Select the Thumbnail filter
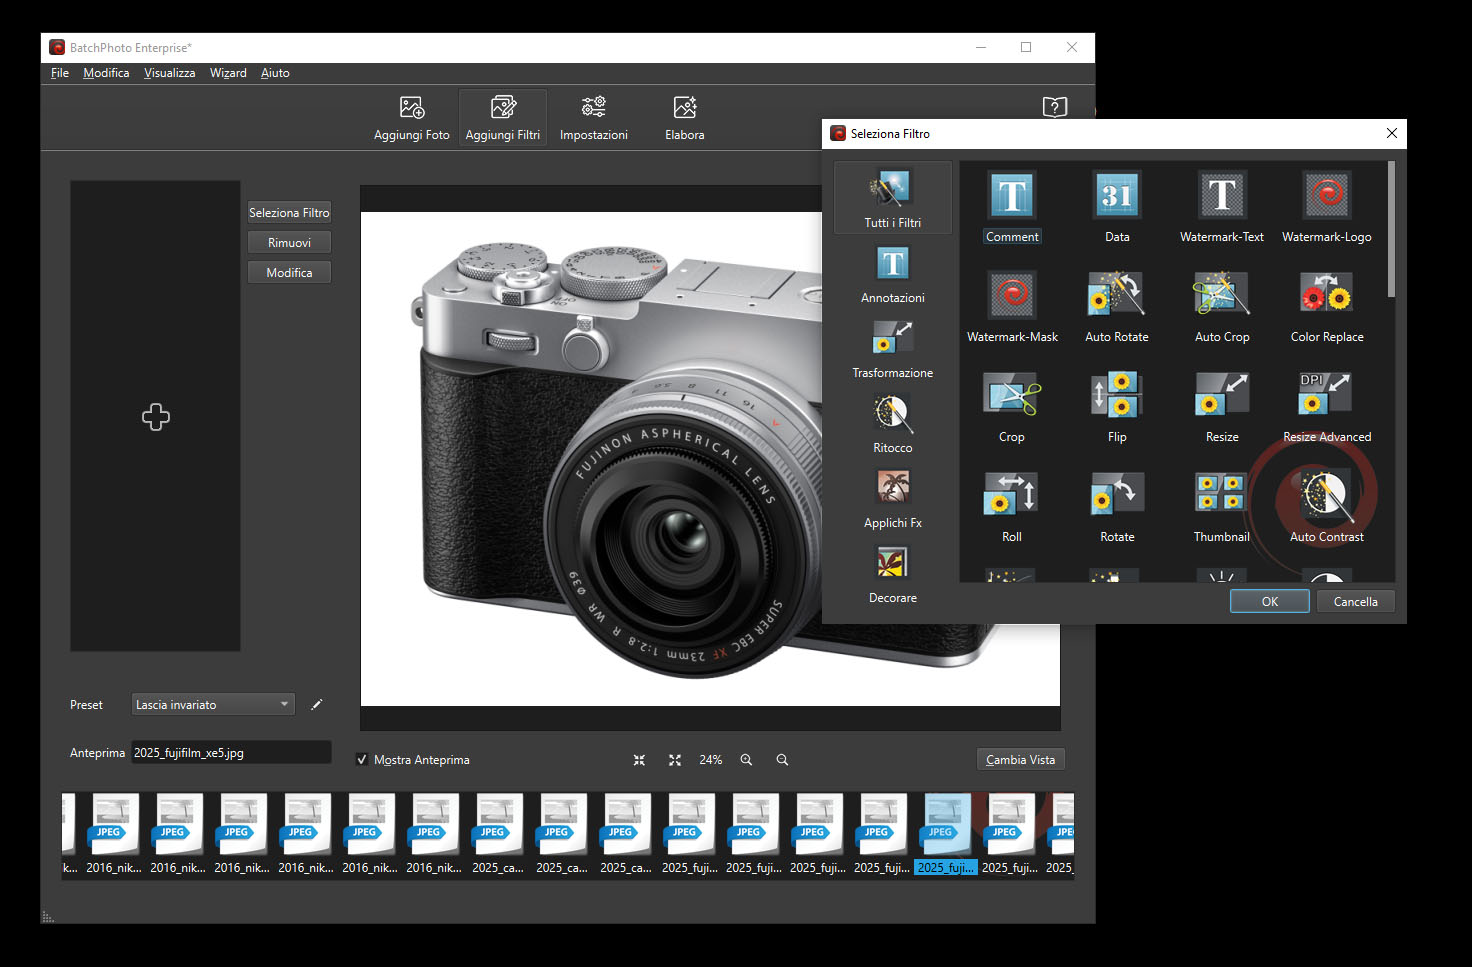The height and width of the screenshot is (967, 1472). (1221, 495)
